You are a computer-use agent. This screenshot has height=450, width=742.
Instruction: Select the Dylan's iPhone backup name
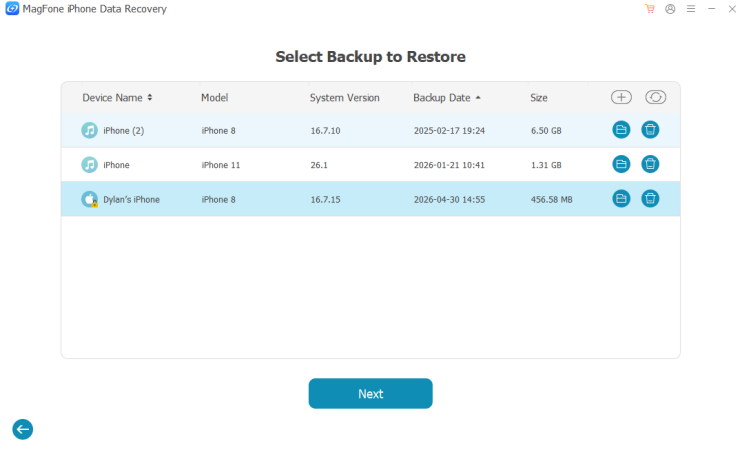point(131,200)
